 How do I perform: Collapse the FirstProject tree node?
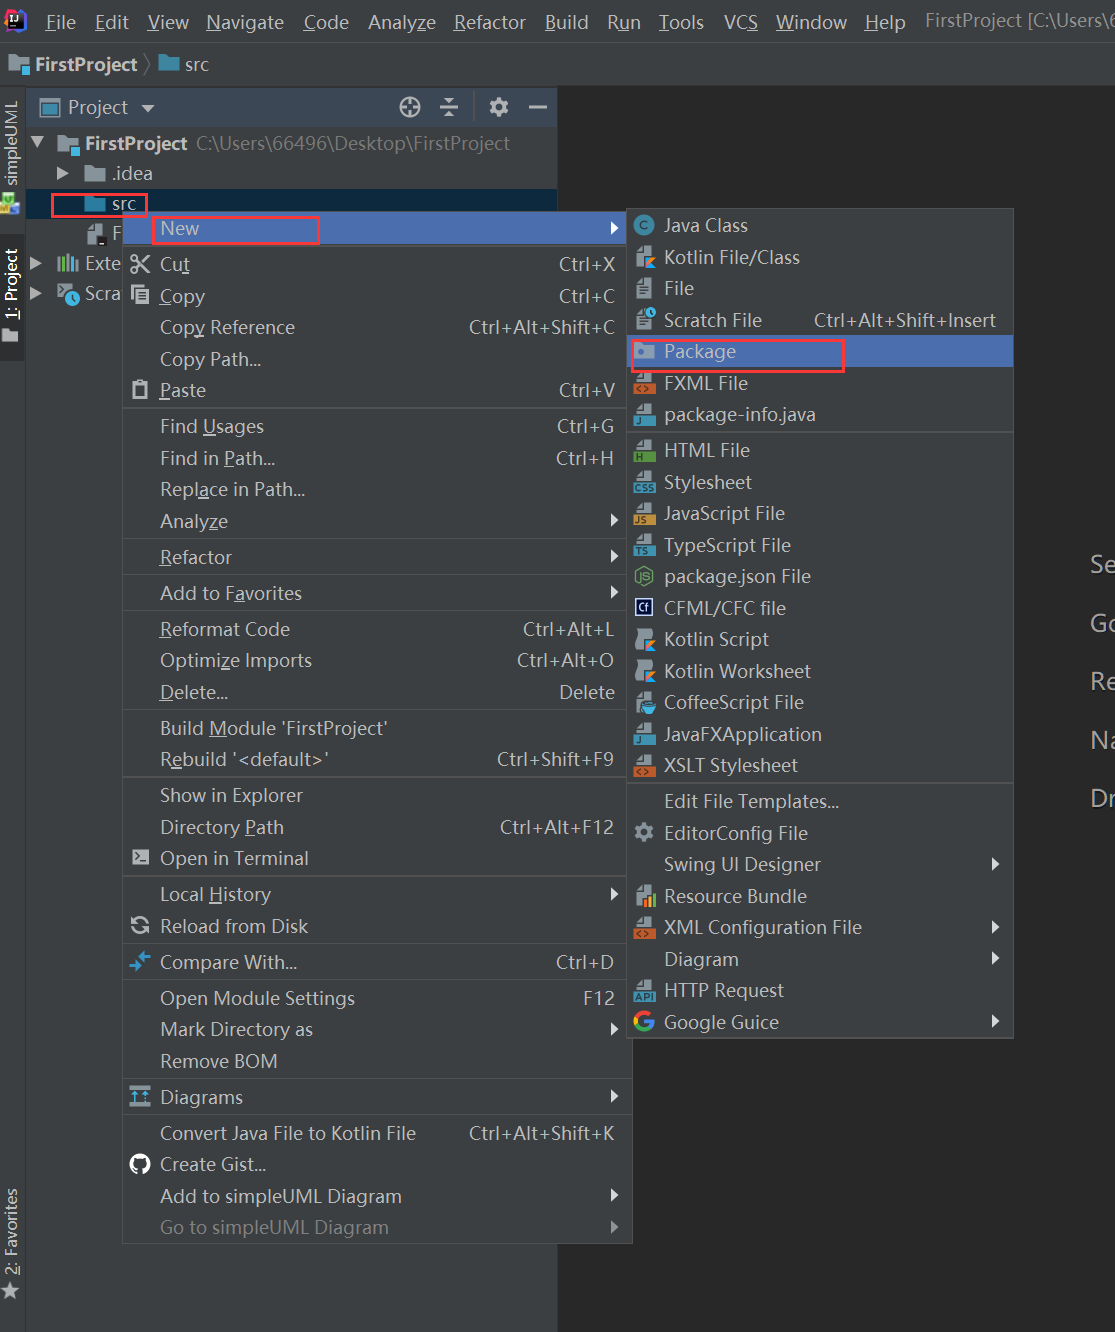(x=38, y=143)
